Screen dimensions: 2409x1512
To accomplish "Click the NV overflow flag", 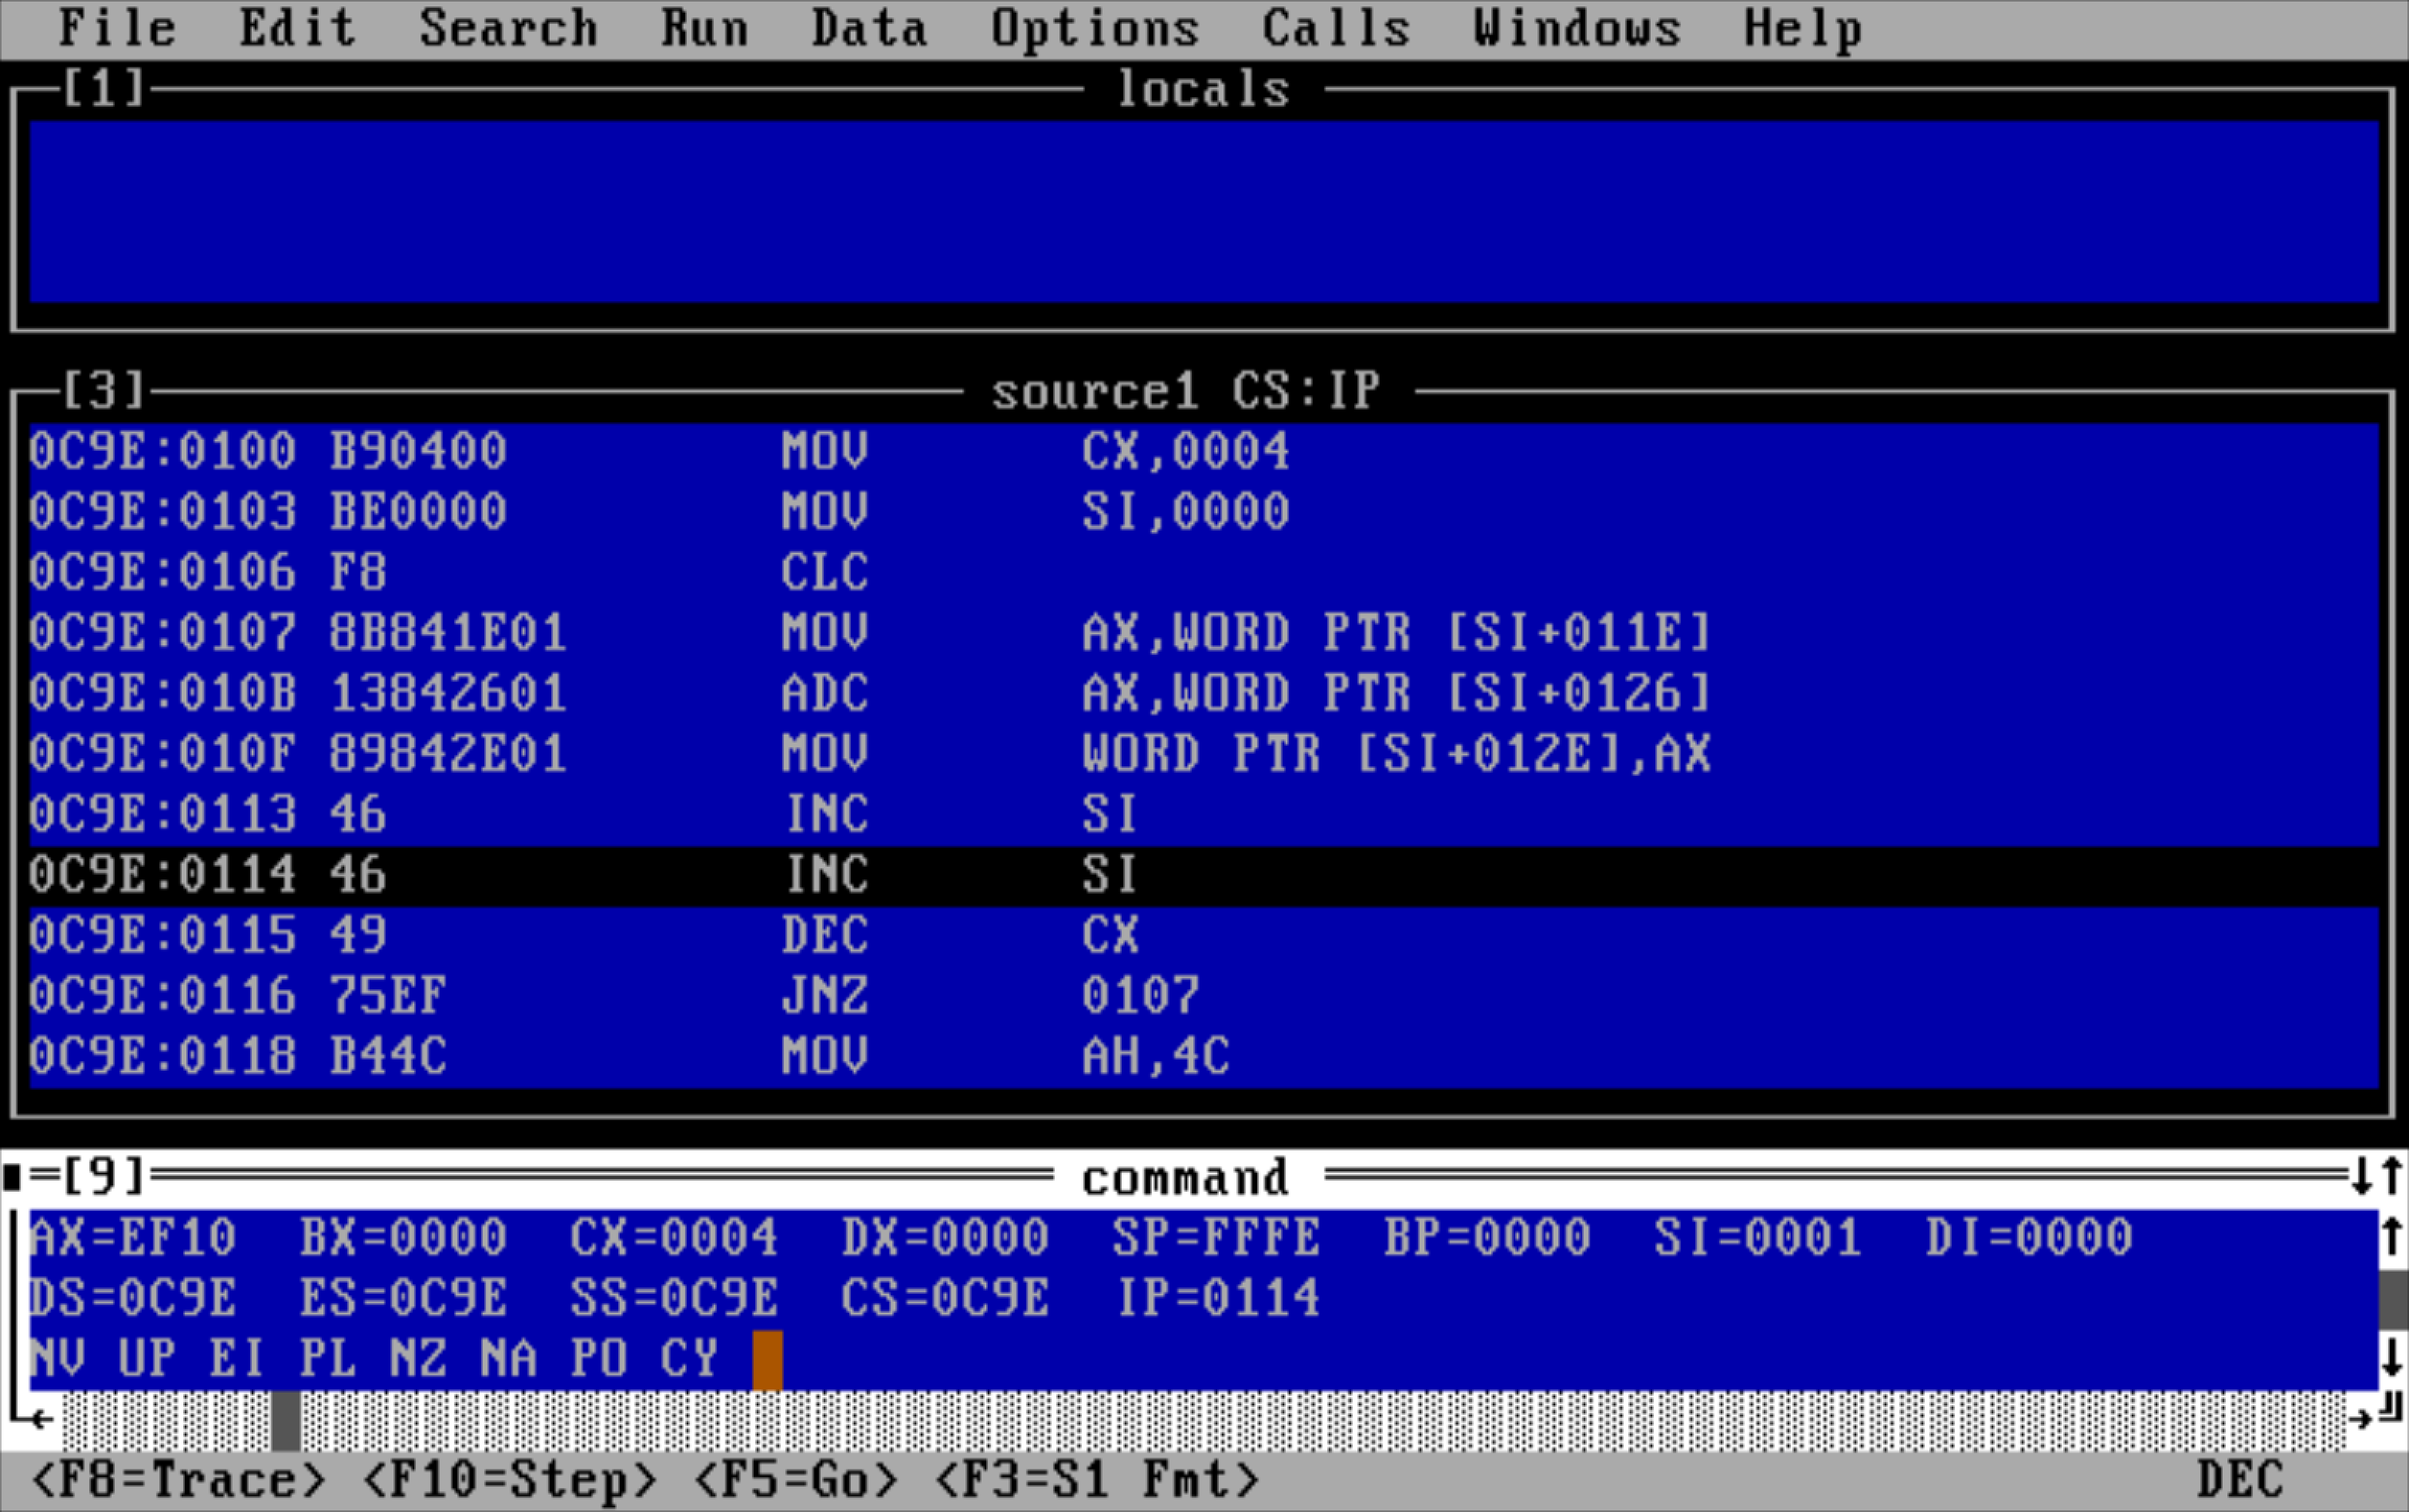I will [x=58, y=1359].
